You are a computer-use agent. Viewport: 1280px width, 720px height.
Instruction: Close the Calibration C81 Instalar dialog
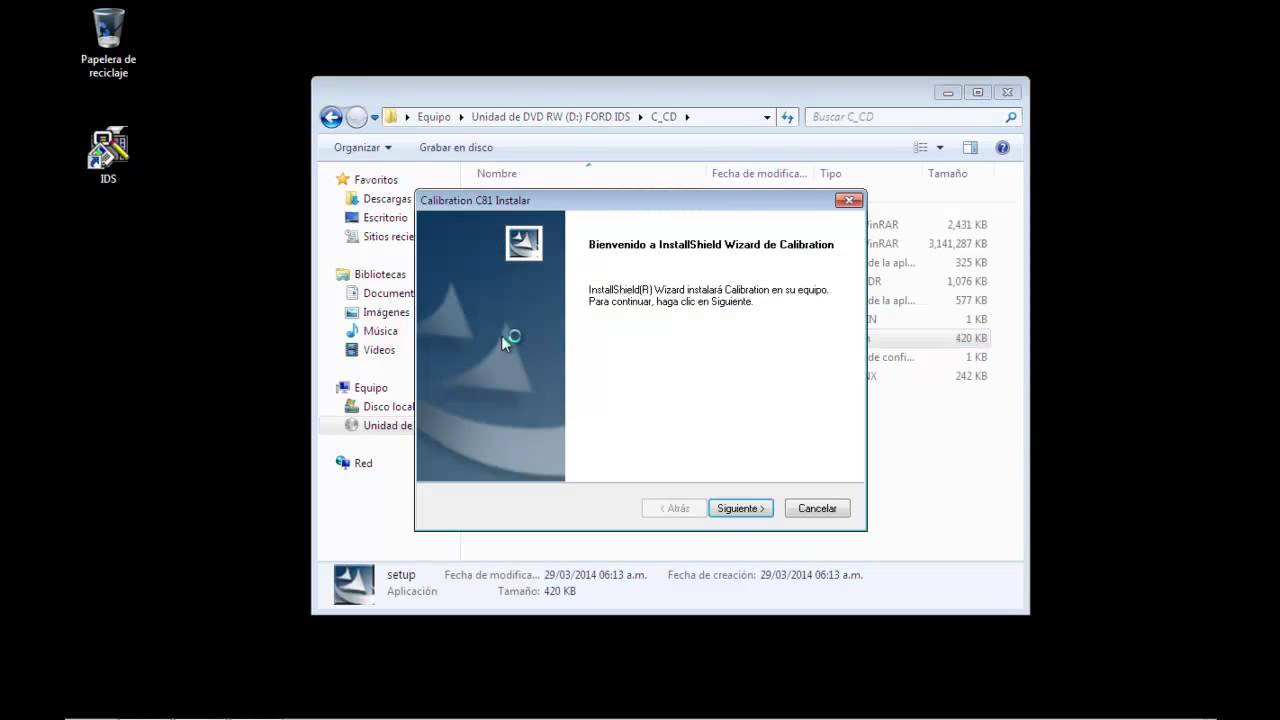click(x=848, y=200)
